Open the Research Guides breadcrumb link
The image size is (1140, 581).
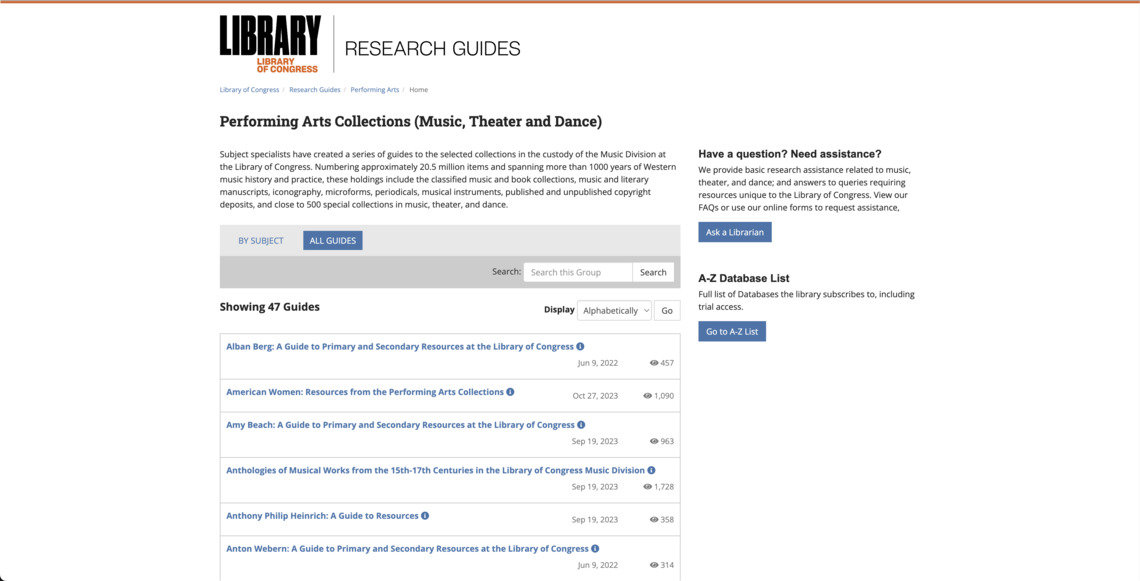[x=315, y=90]
